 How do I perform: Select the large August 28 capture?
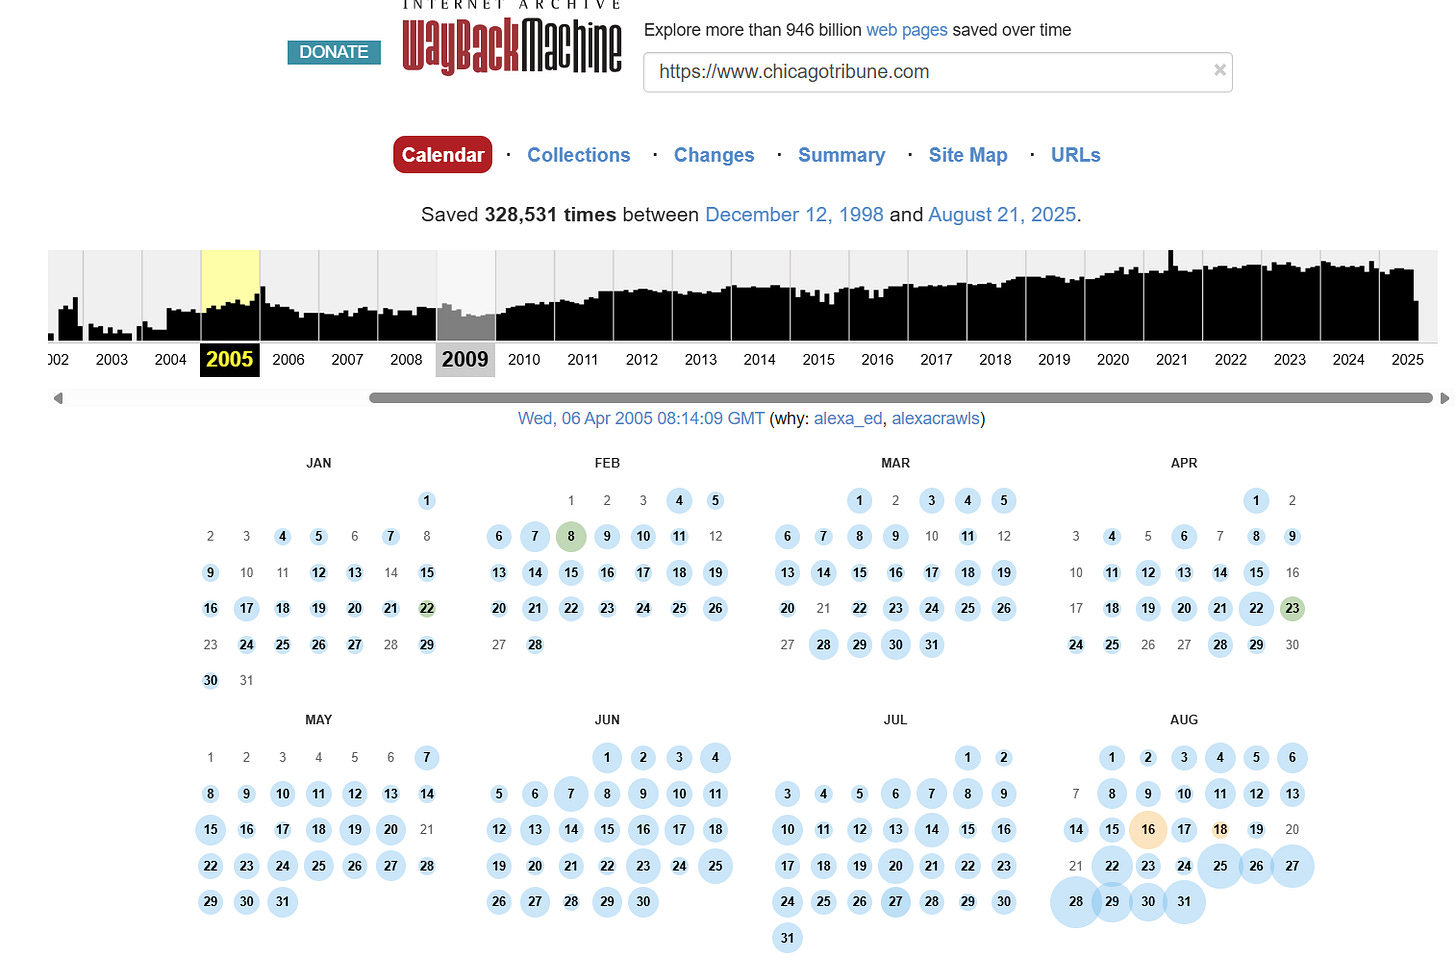pos(1076,902)
